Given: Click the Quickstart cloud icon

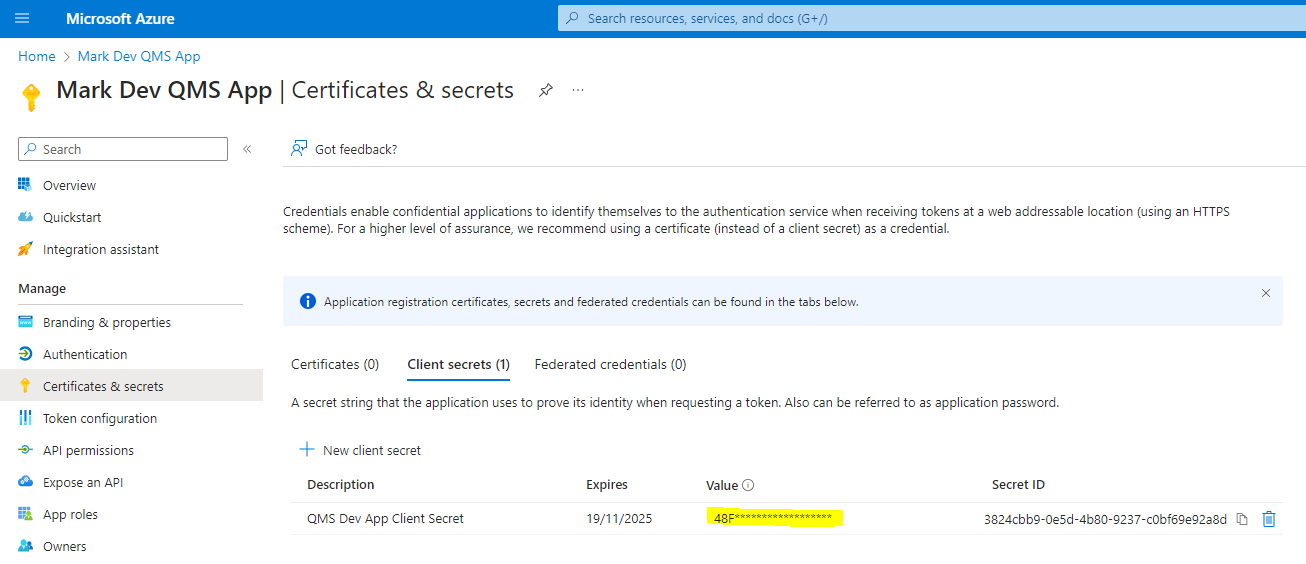Looking at the screenshot, I should pos(25,217).
